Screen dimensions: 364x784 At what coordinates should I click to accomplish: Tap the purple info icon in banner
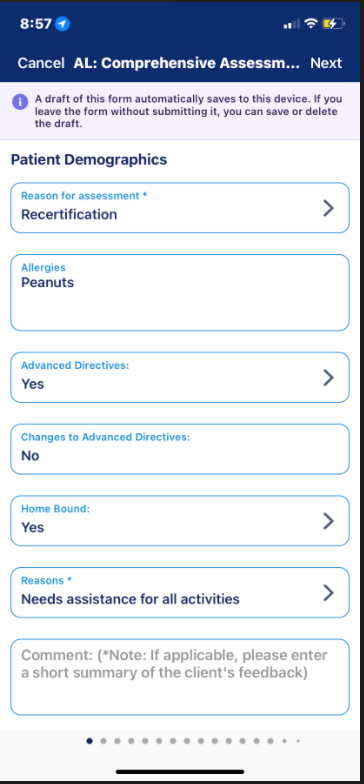coord(20,102)
